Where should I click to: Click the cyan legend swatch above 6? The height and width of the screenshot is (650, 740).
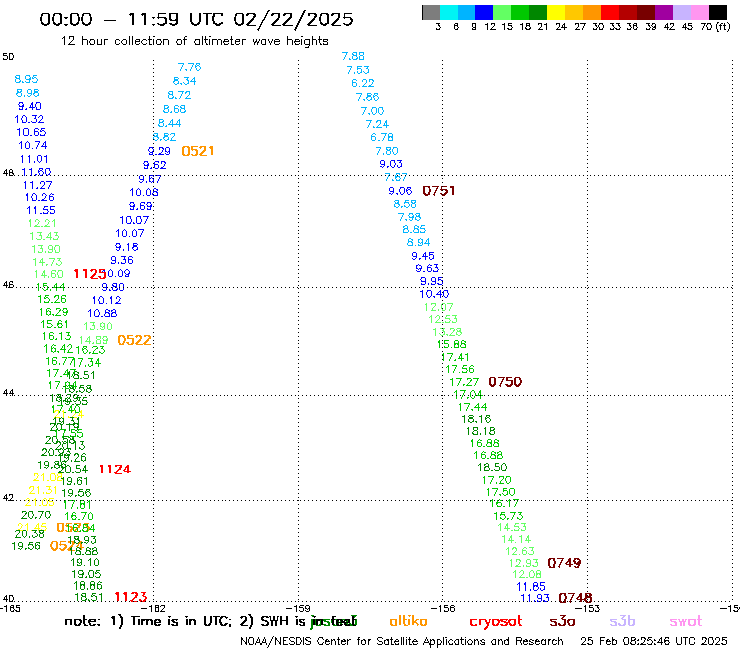point(449,12)
